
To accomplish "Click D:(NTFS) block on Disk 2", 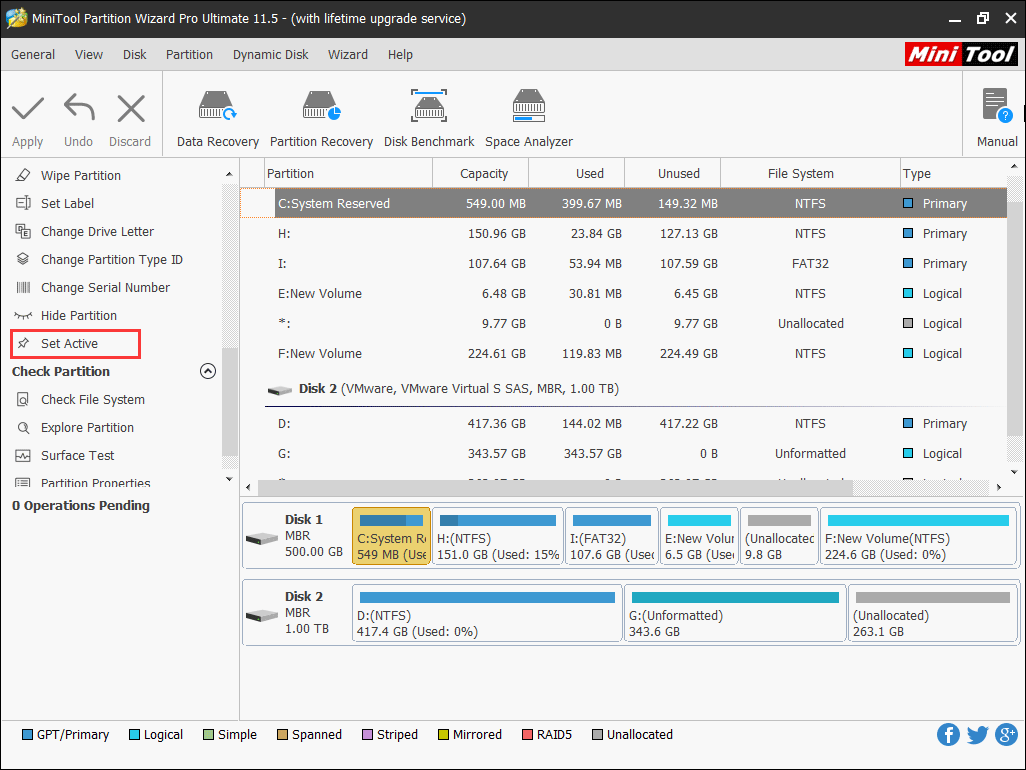I will coord(487,613).
